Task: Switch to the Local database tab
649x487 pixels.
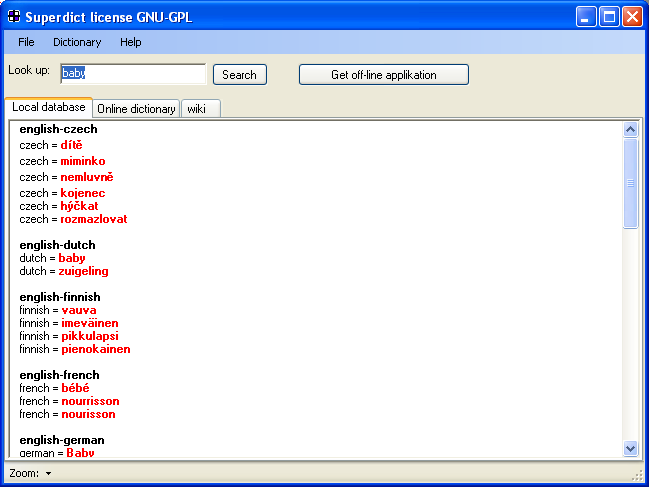Action: [x=48, y=107]
